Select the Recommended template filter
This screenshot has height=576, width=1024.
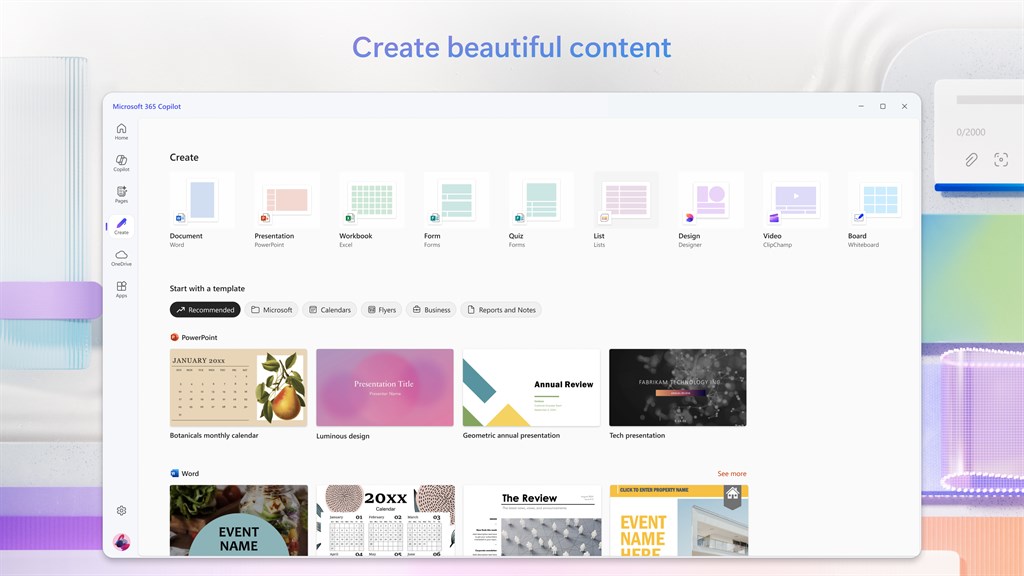205,310
